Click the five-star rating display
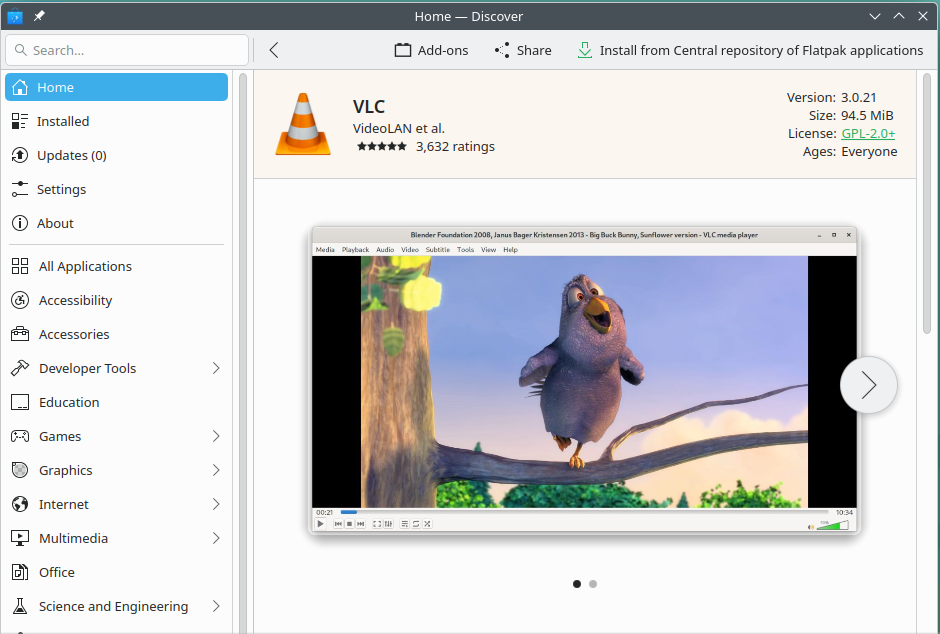 [382, 146]
